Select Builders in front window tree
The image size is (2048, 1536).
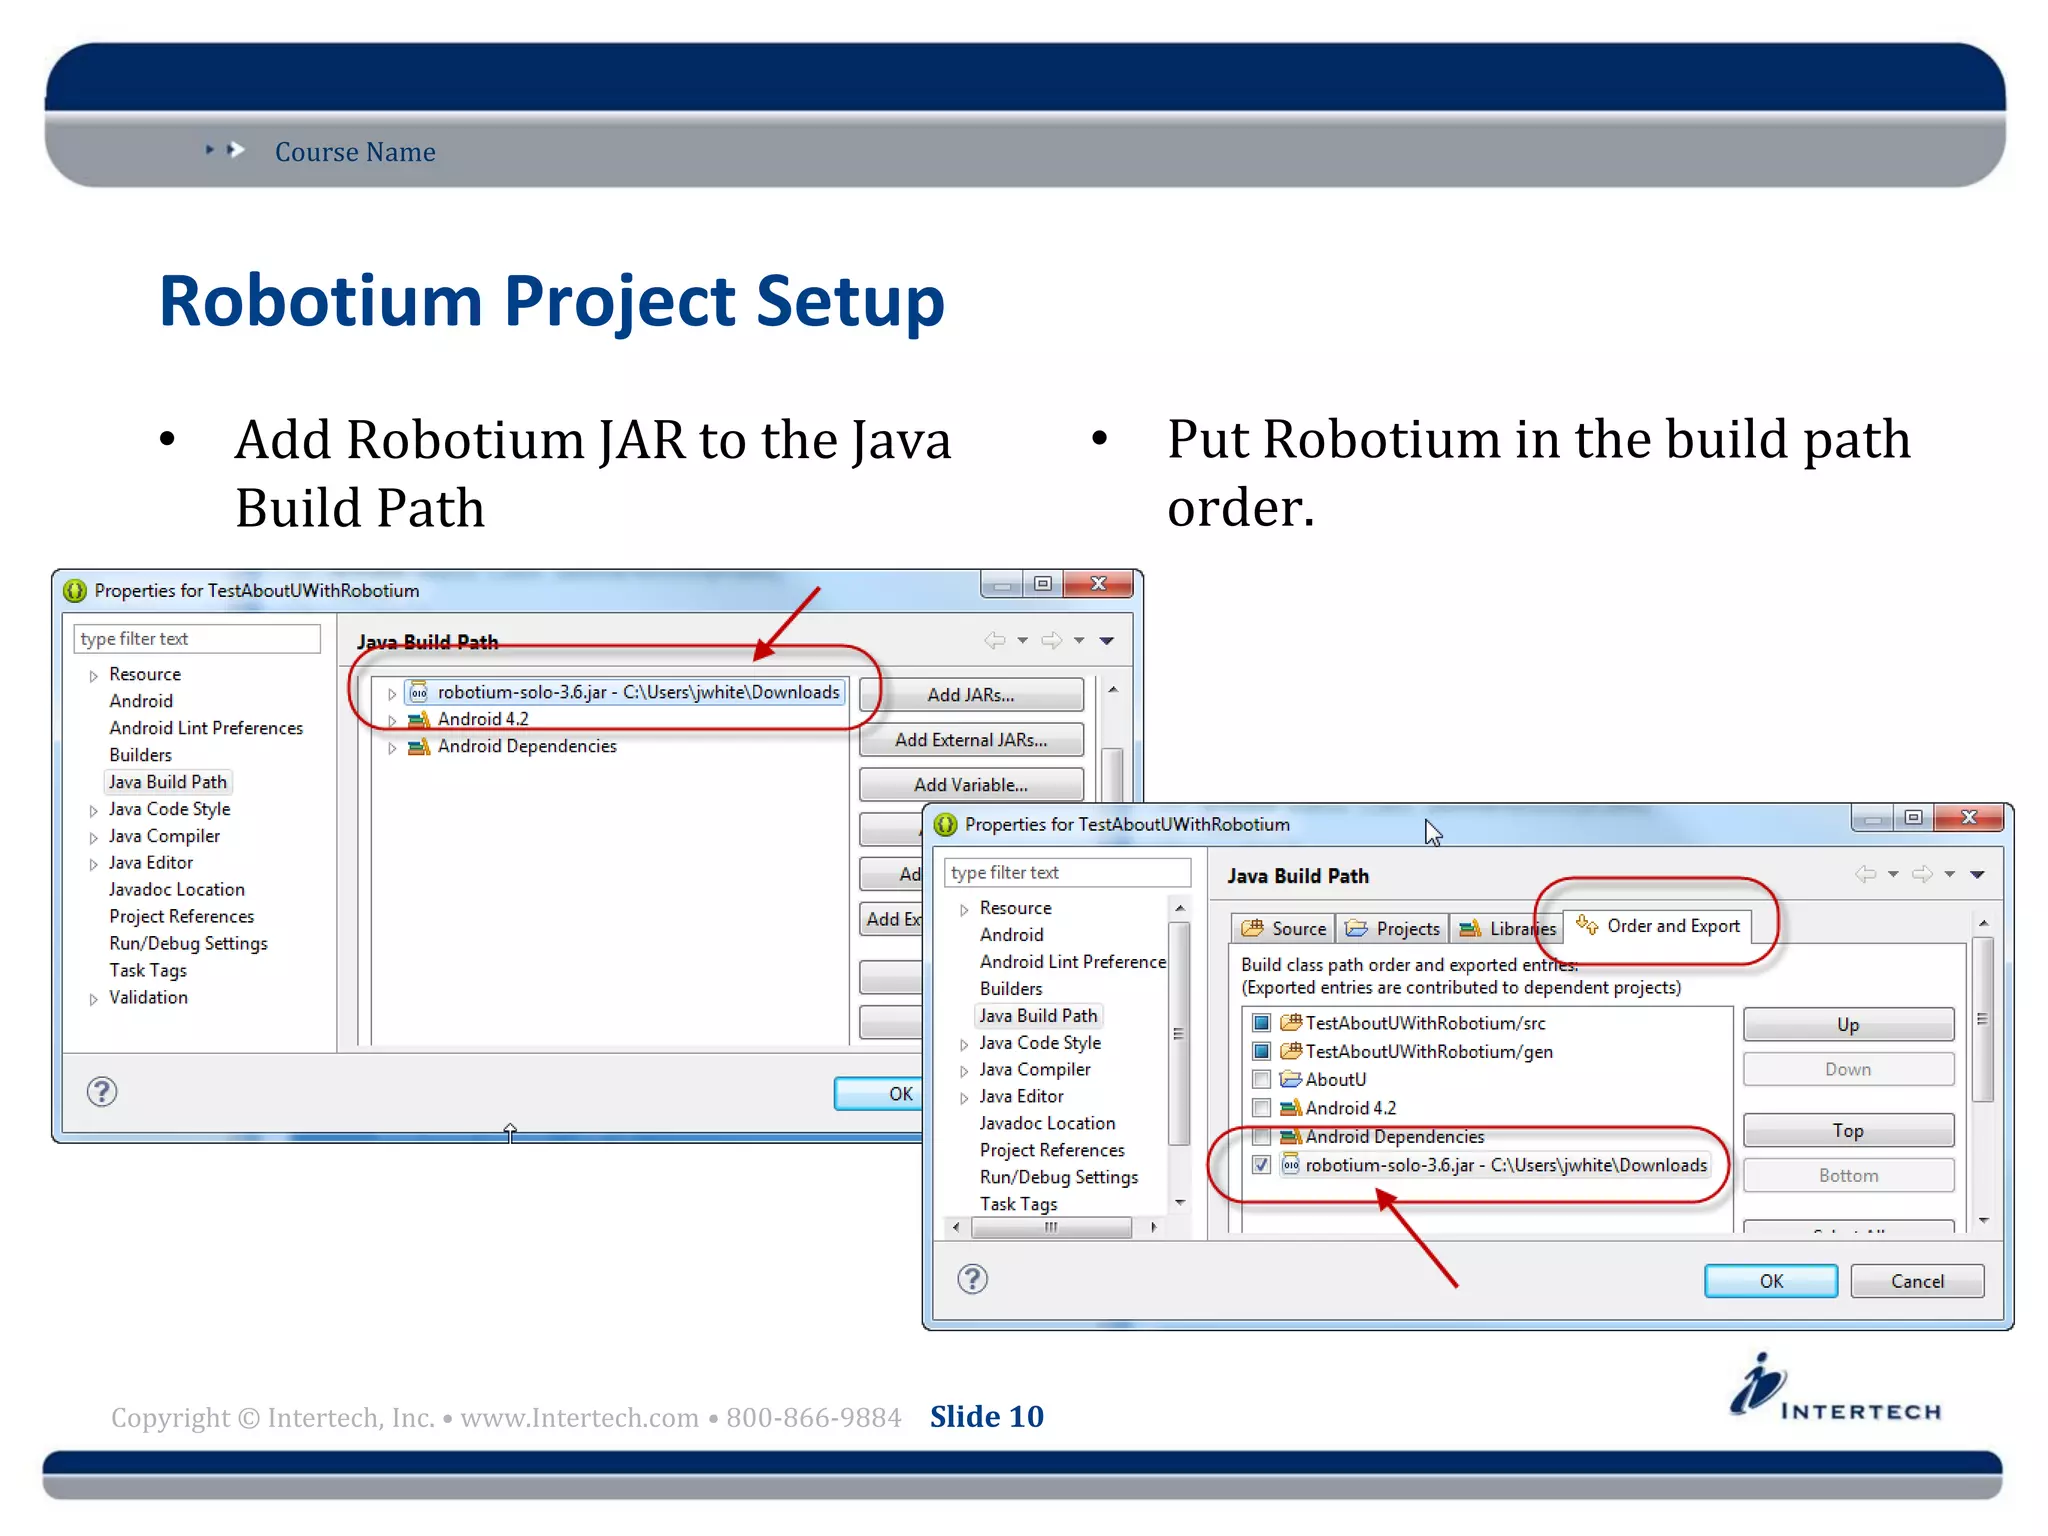pos(1011,988)
